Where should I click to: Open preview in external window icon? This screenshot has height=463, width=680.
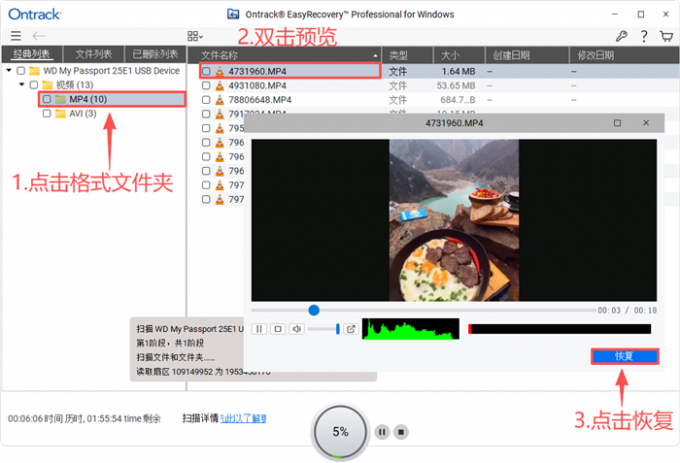click(351, 329)
